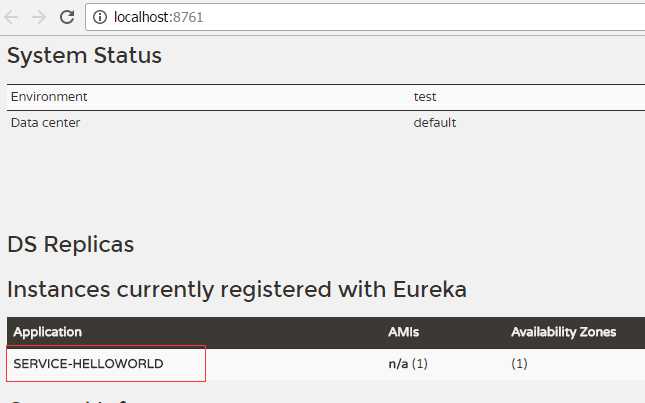Image resolution: width=645 pixels, height=403 pixels.
Task: Click the Availability Zones column header
Action: pos(563,332)
